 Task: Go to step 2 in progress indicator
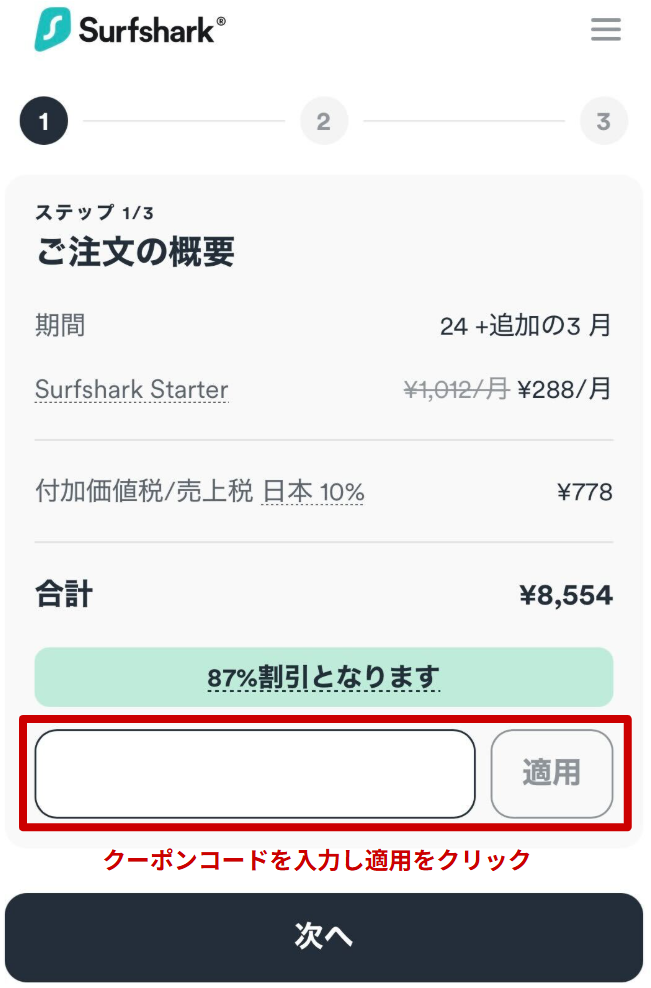[323, 123]
